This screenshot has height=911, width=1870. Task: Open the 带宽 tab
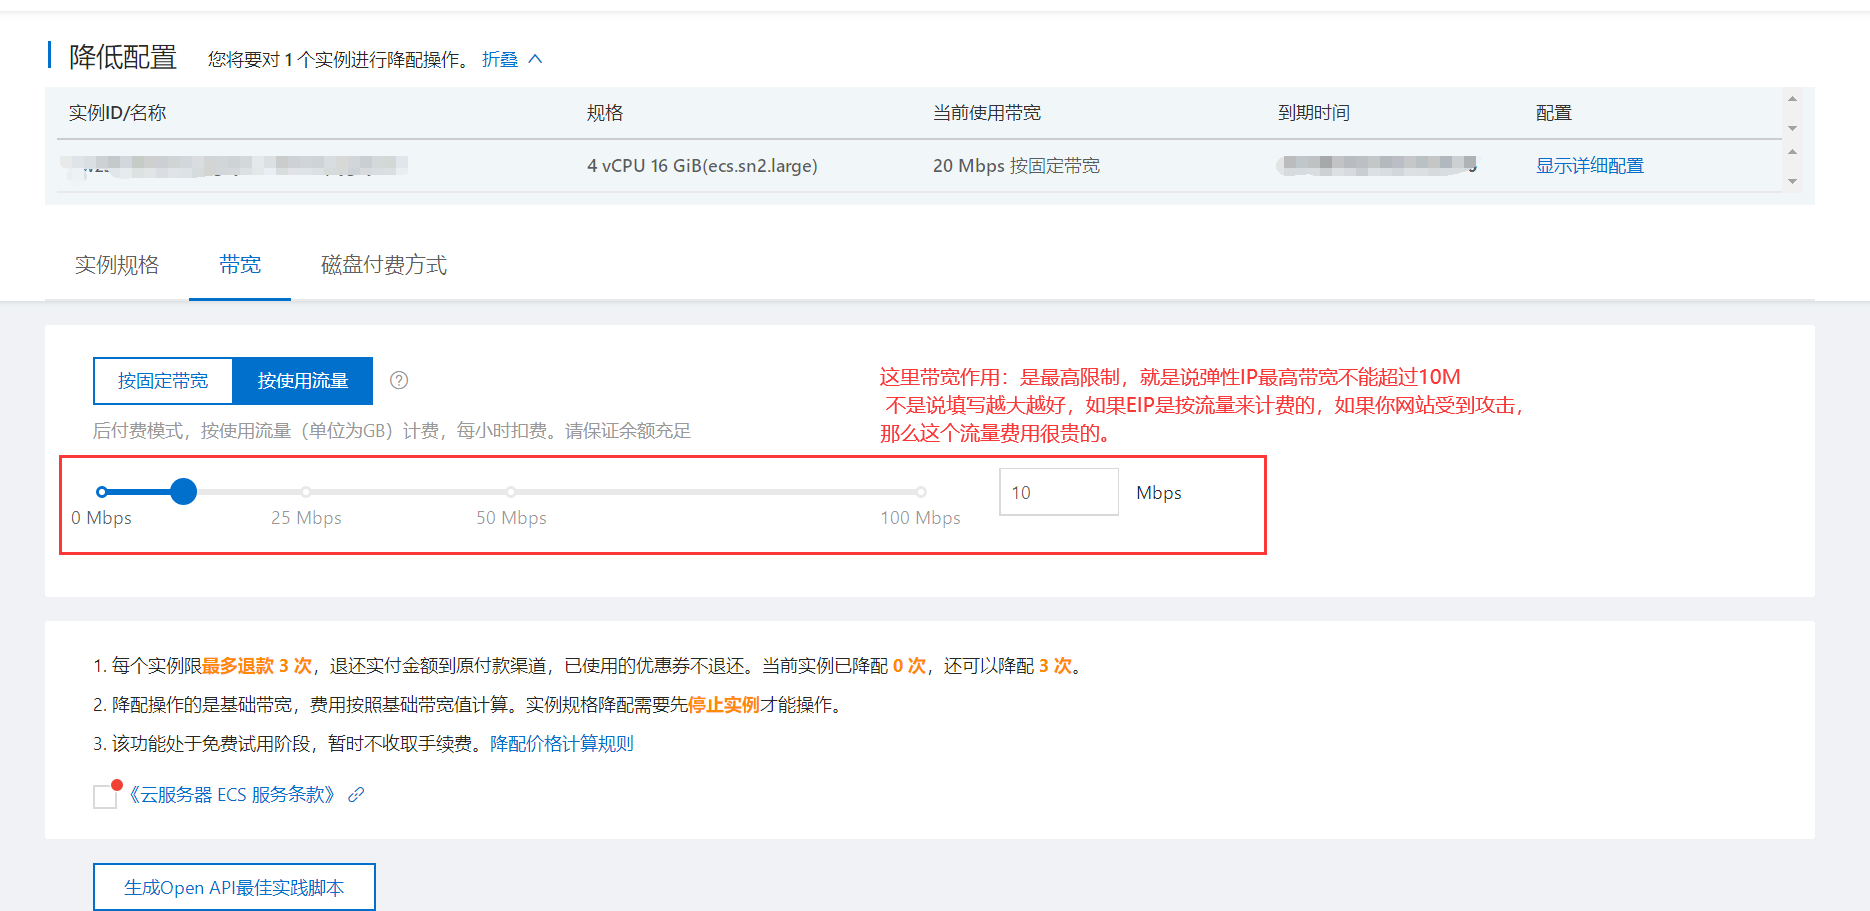click(239, 265)
